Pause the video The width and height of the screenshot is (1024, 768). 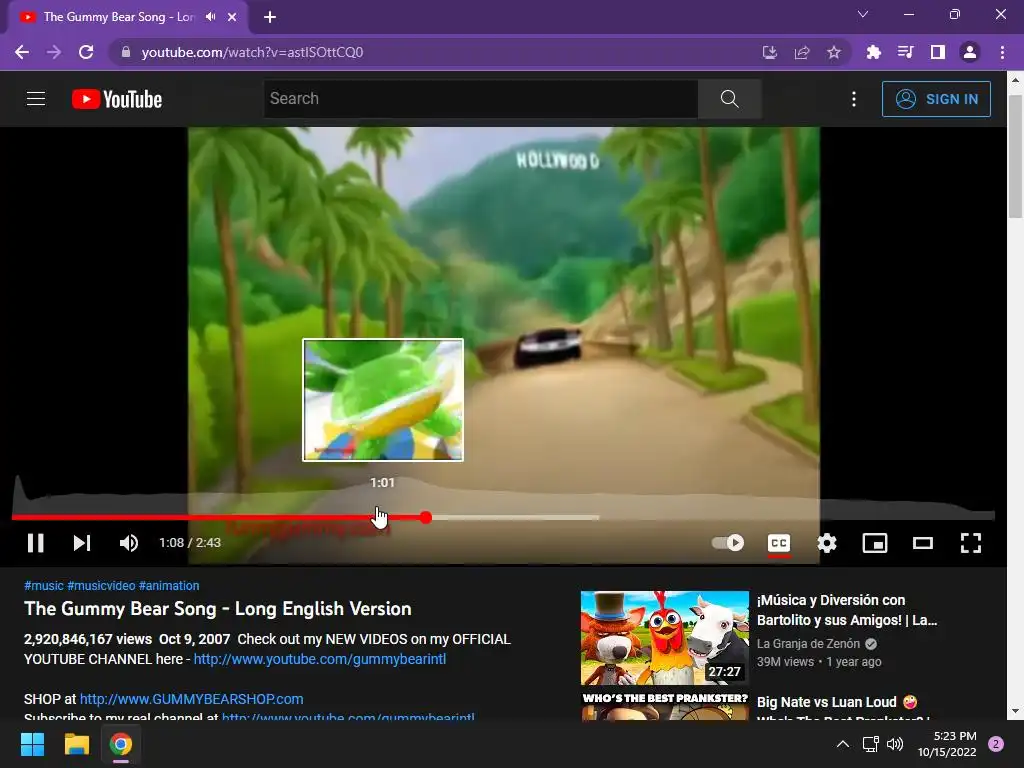(36, 543)
